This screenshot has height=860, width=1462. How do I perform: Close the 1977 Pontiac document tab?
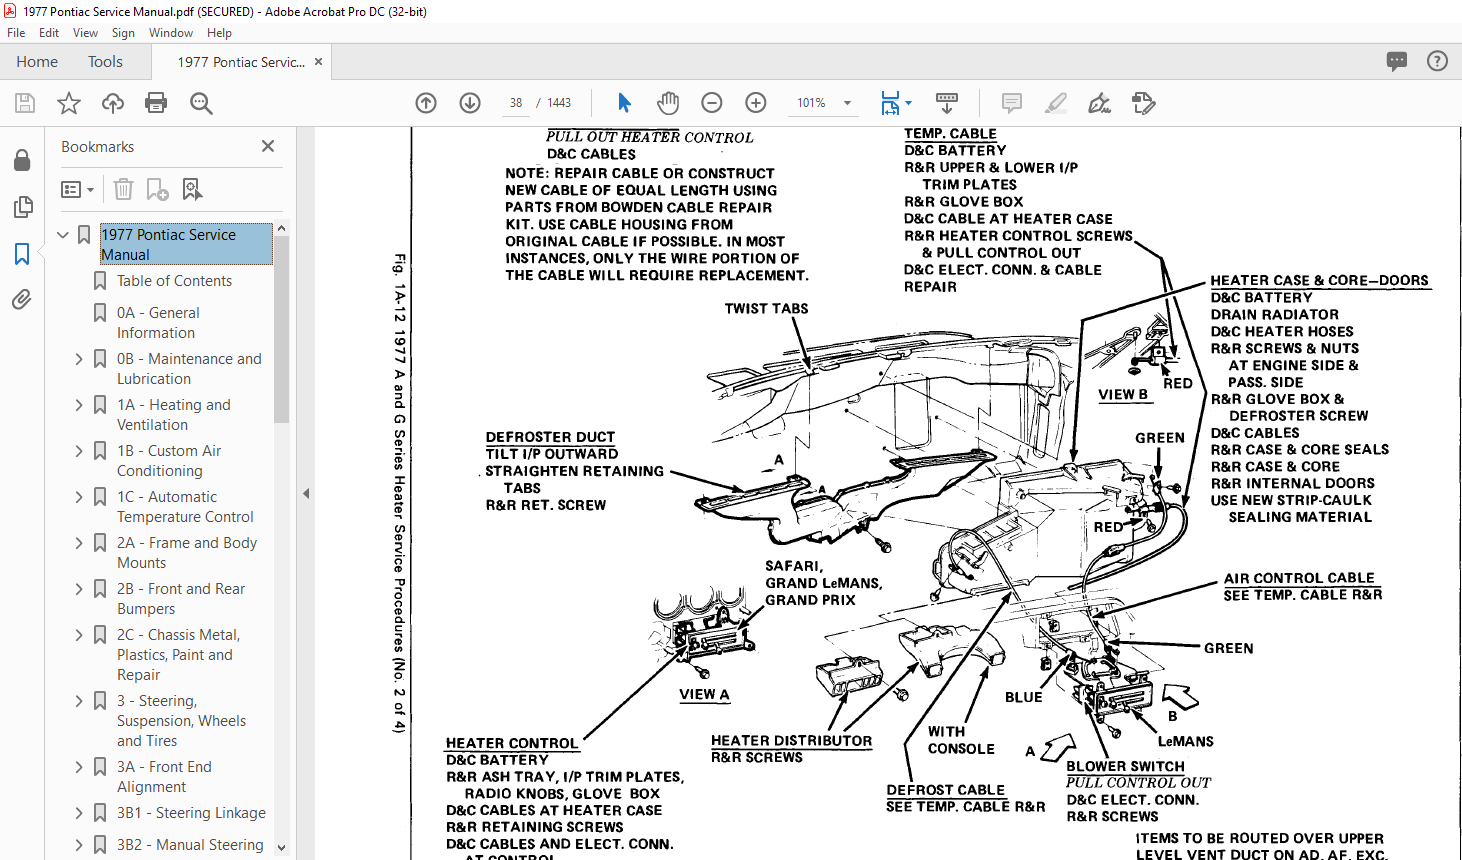pos(318,62)
